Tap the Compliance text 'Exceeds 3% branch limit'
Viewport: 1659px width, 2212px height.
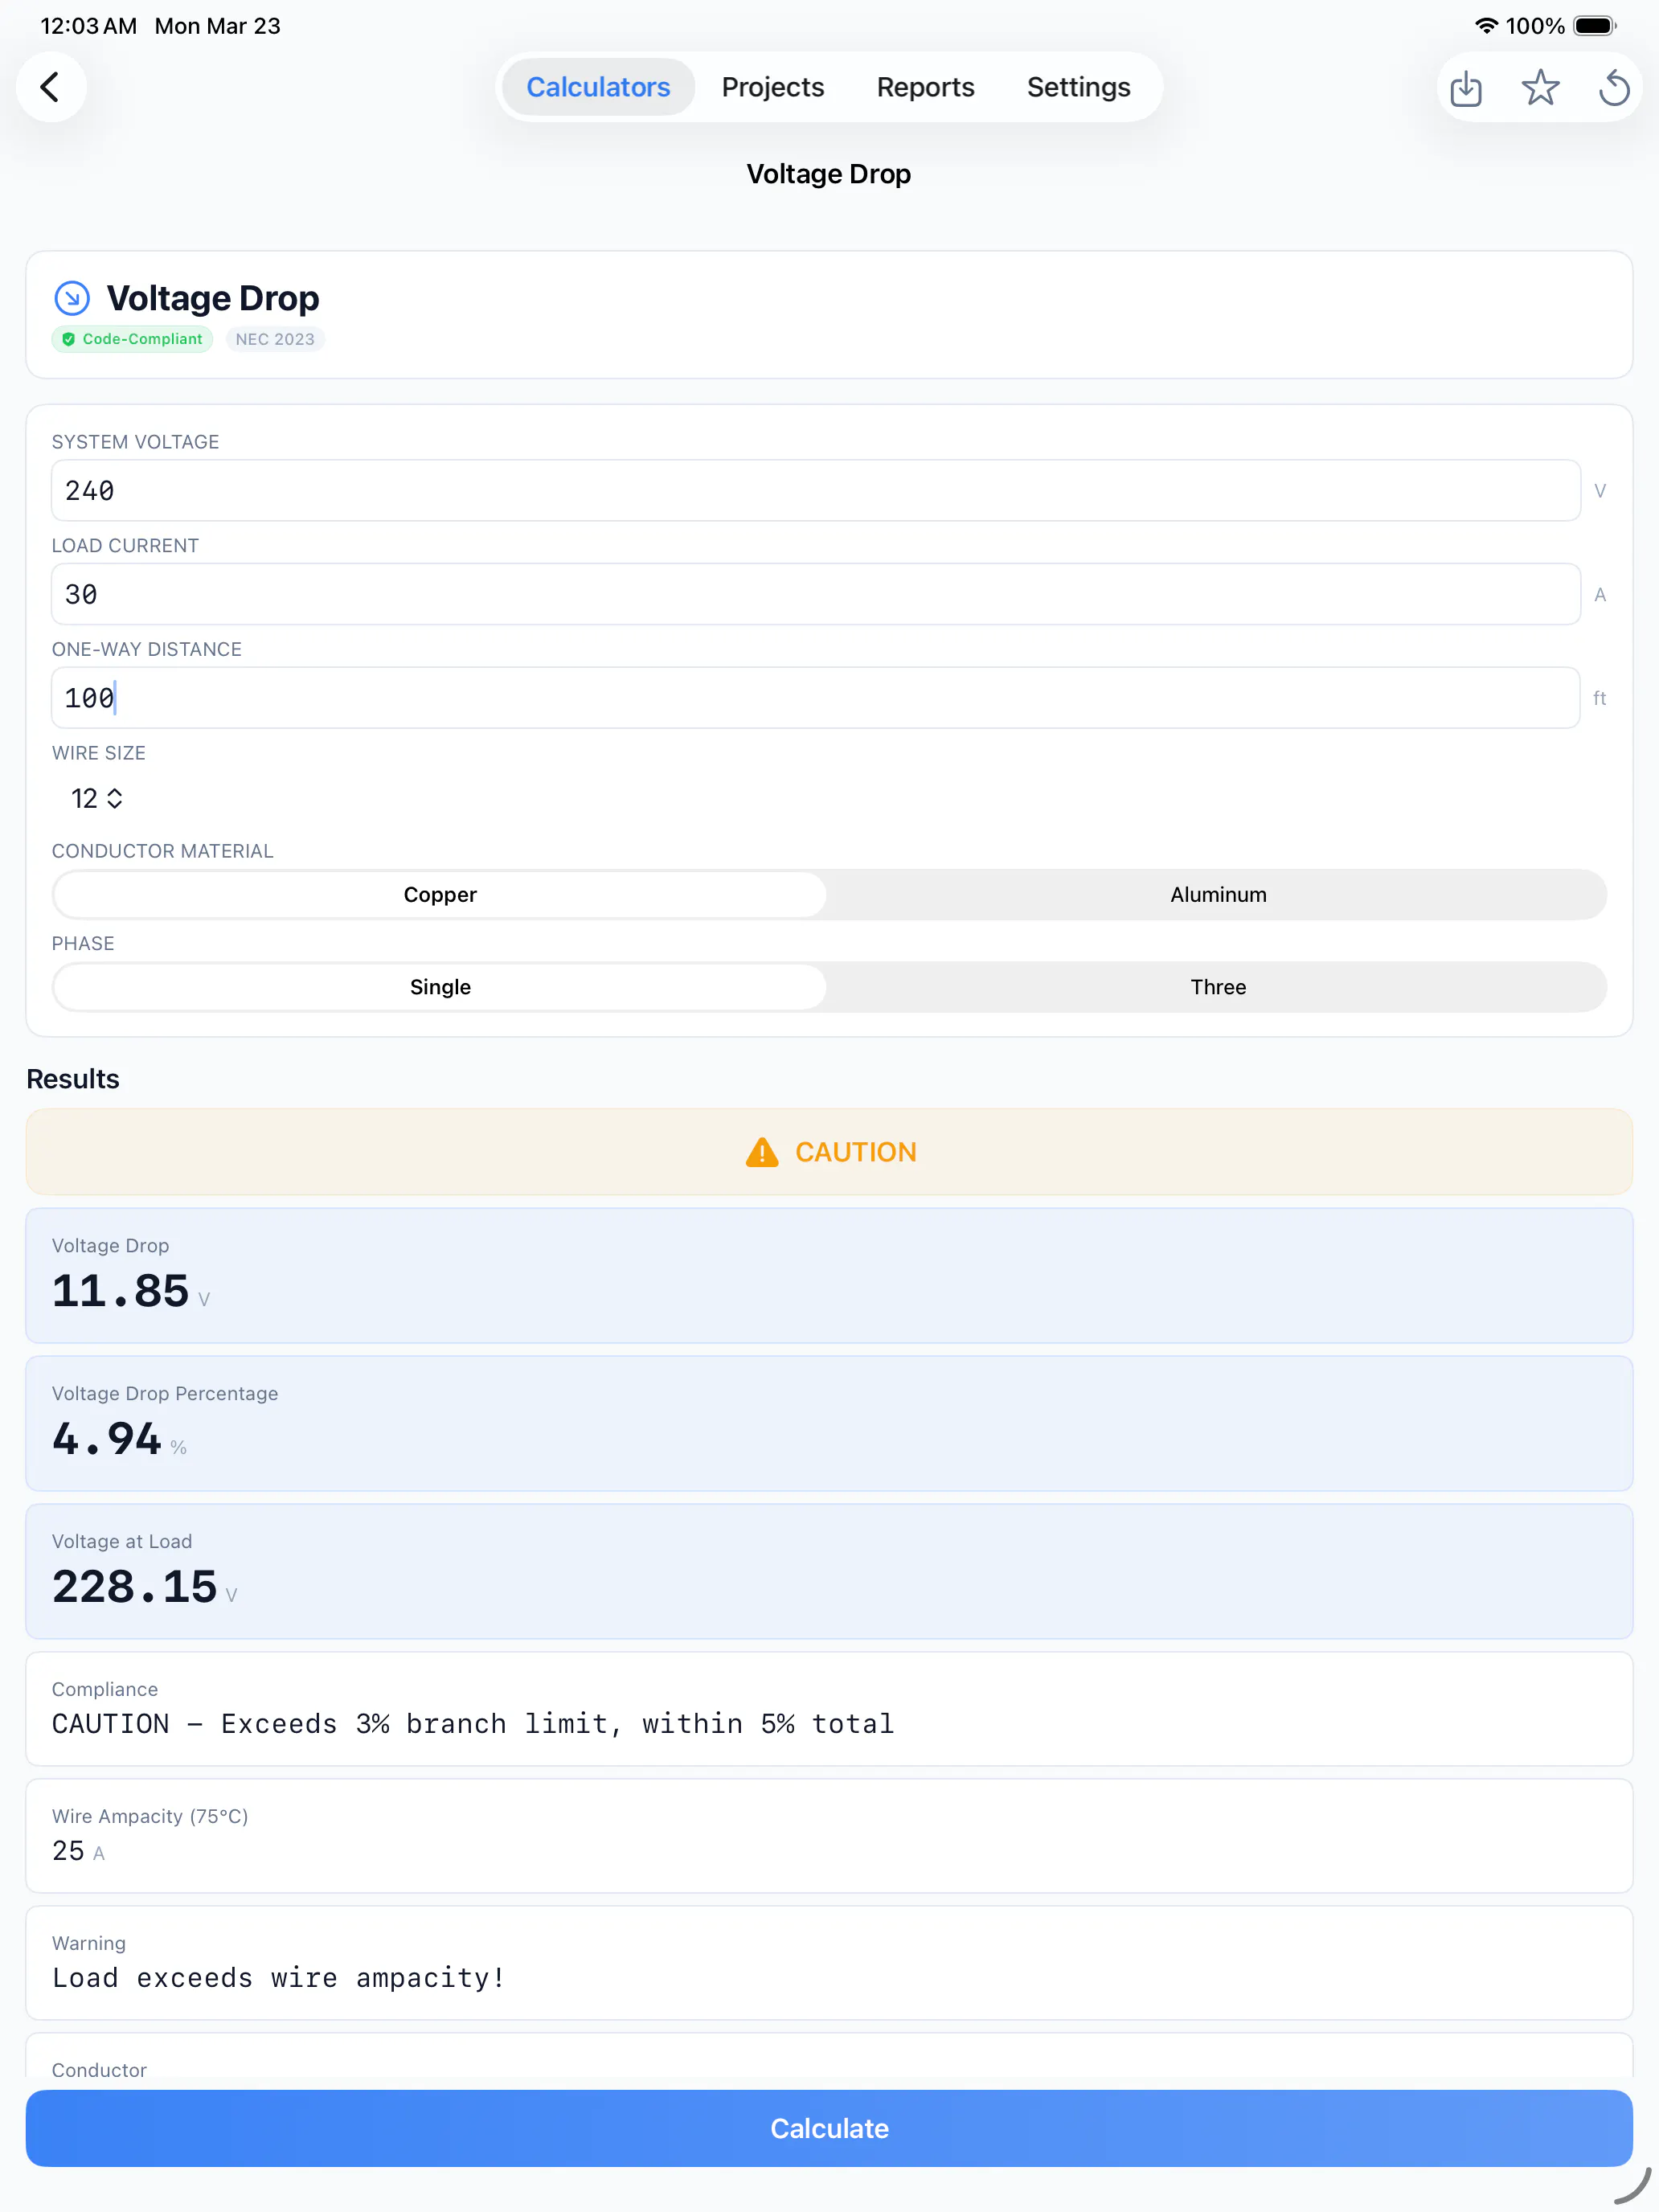(x=414, y=1724)
